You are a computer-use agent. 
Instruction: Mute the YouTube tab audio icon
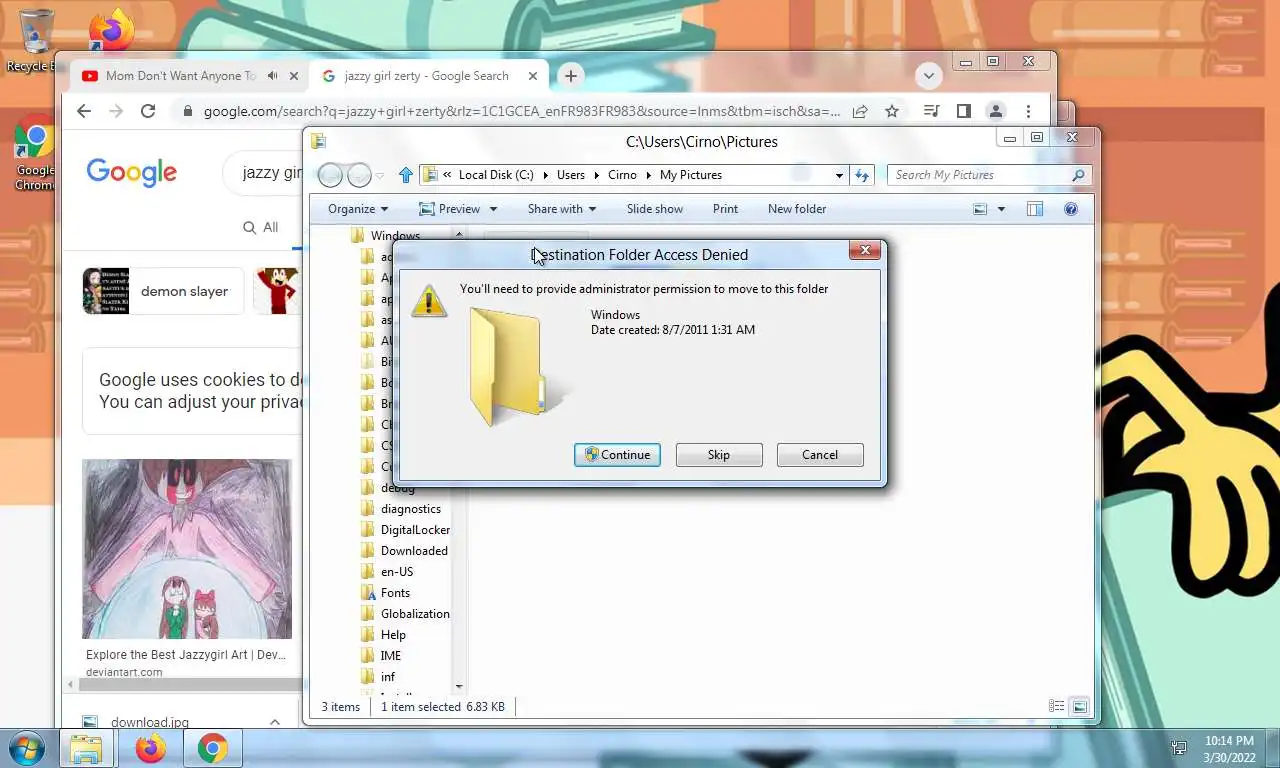click(x=272, y=76)
